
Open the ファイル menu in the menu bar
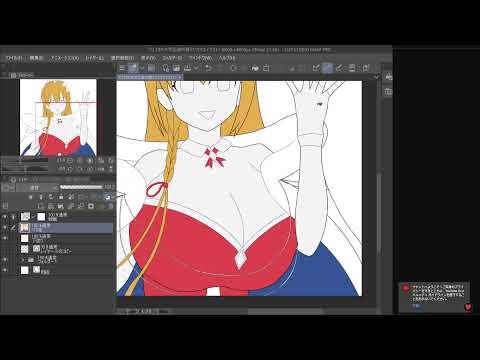14,58
